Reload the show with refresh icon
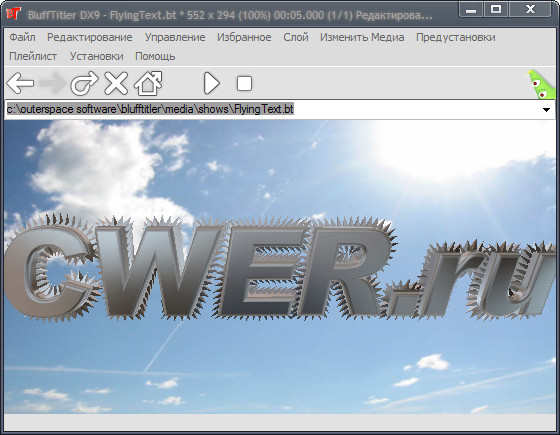The width and height of the screenshot is (560, 435). click(84, 83)
